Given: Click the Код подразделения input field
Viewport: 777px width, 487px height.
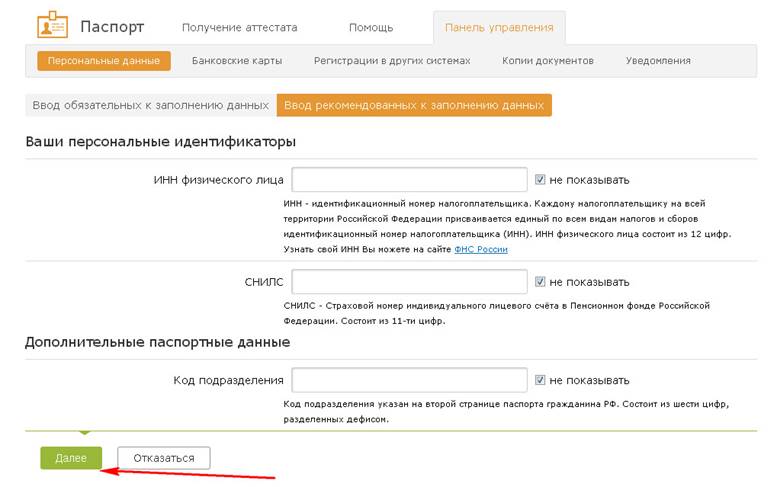Looking at the screenshot, I should [x=409, y=380].
